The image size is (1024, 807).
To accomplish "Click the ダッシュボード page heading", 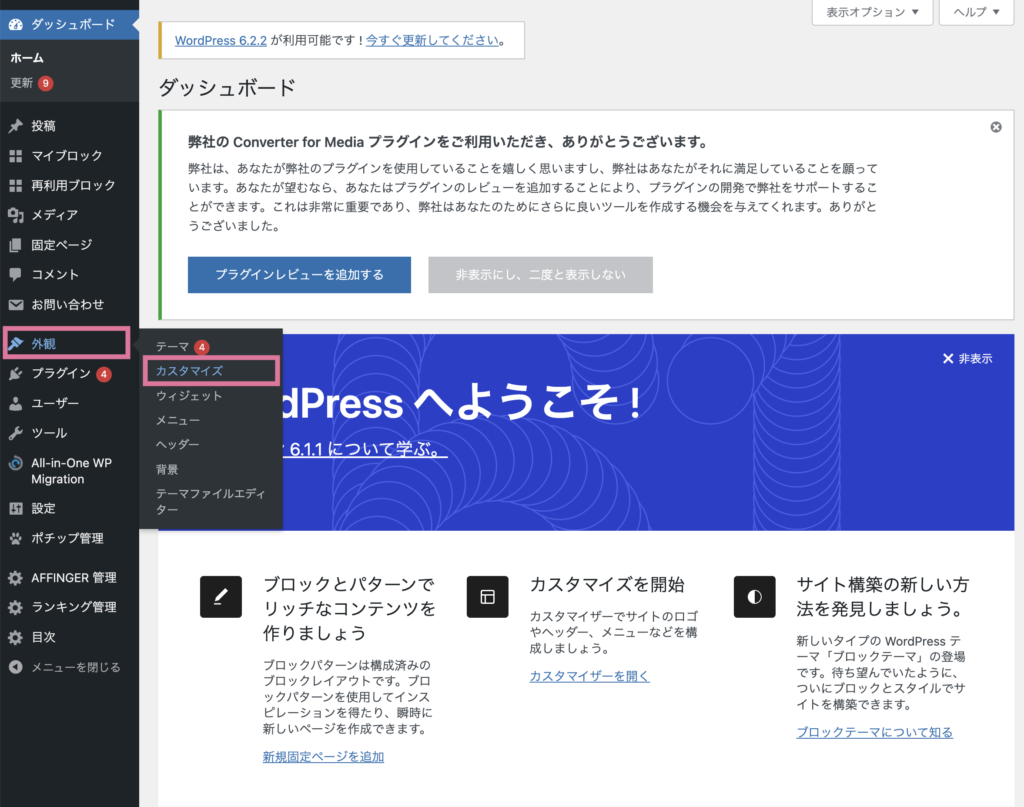I will (227, 87).
